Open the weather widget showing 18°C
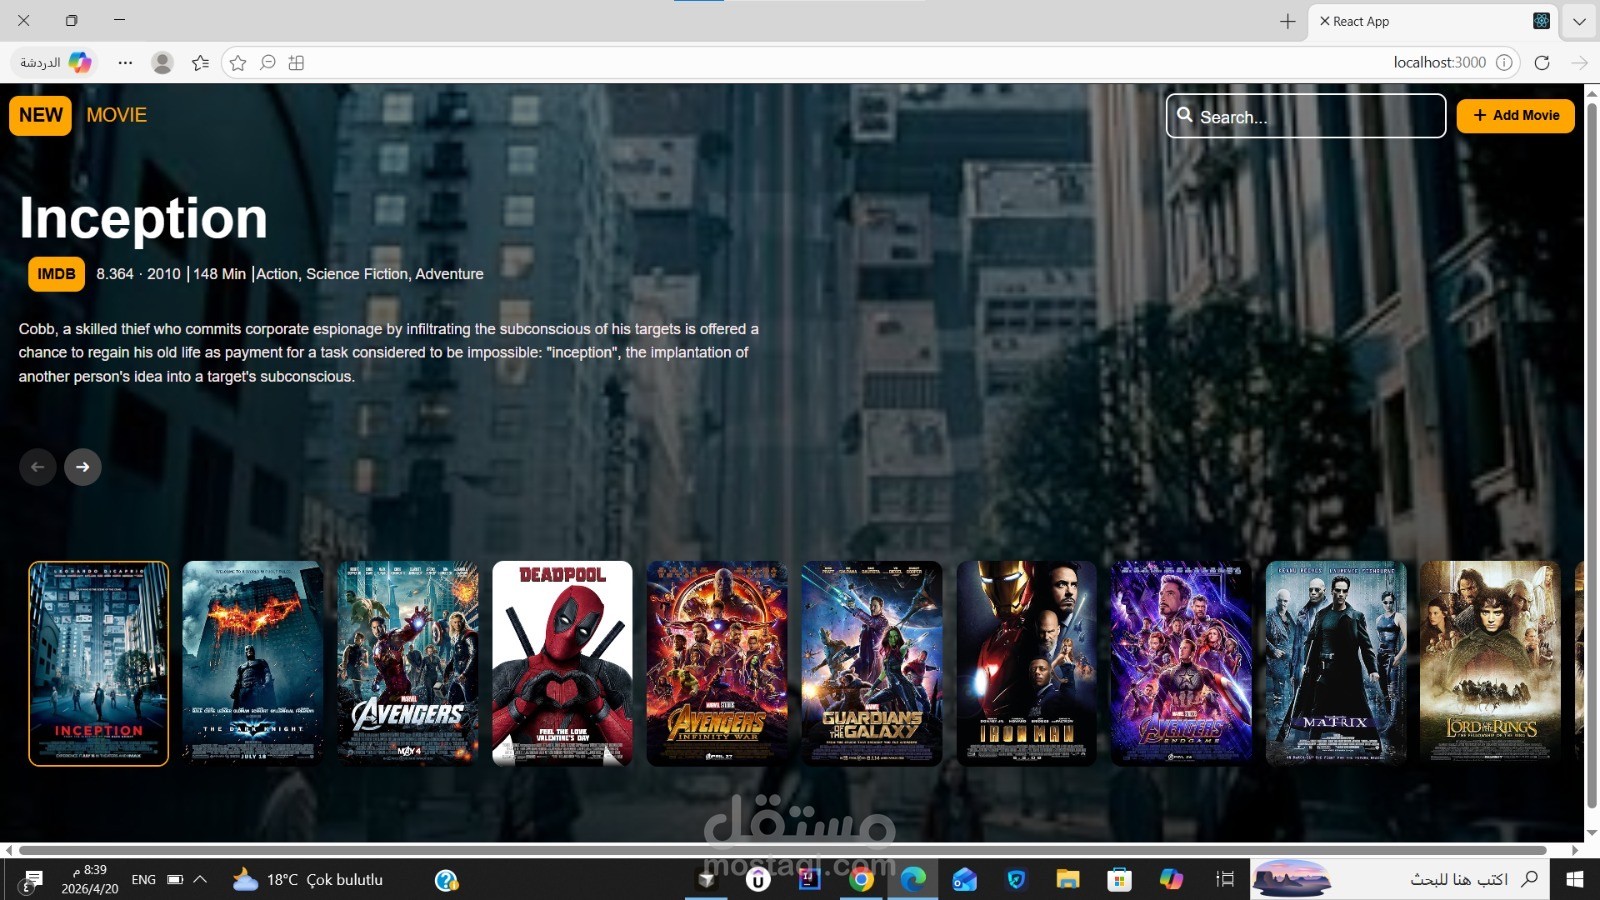Image resolution: width=1600 pixels, height=900 pixels. click(307, 880)
